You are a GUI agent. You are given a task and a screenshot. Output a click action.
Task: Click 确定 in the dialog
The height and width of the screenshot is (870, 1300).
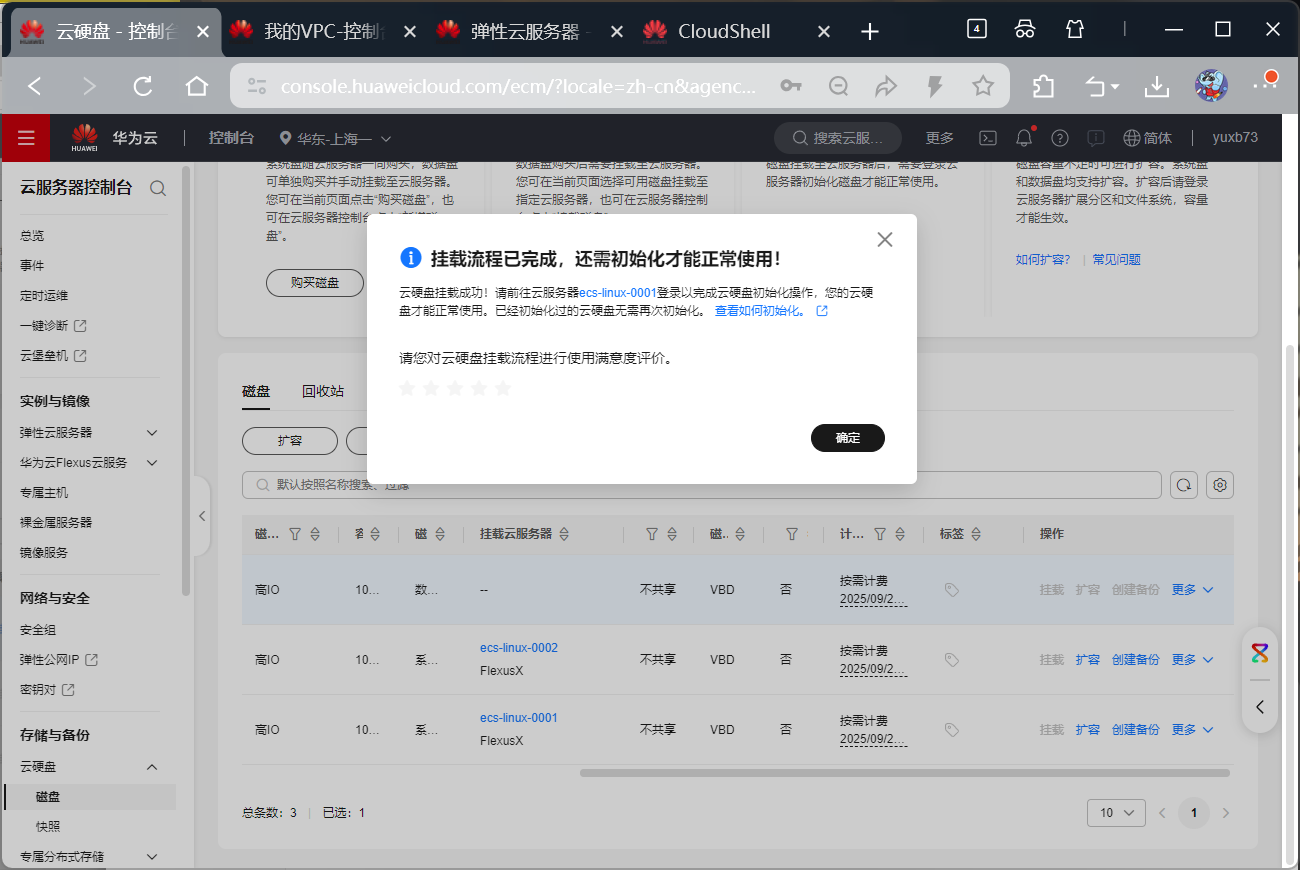click(848, 438)
